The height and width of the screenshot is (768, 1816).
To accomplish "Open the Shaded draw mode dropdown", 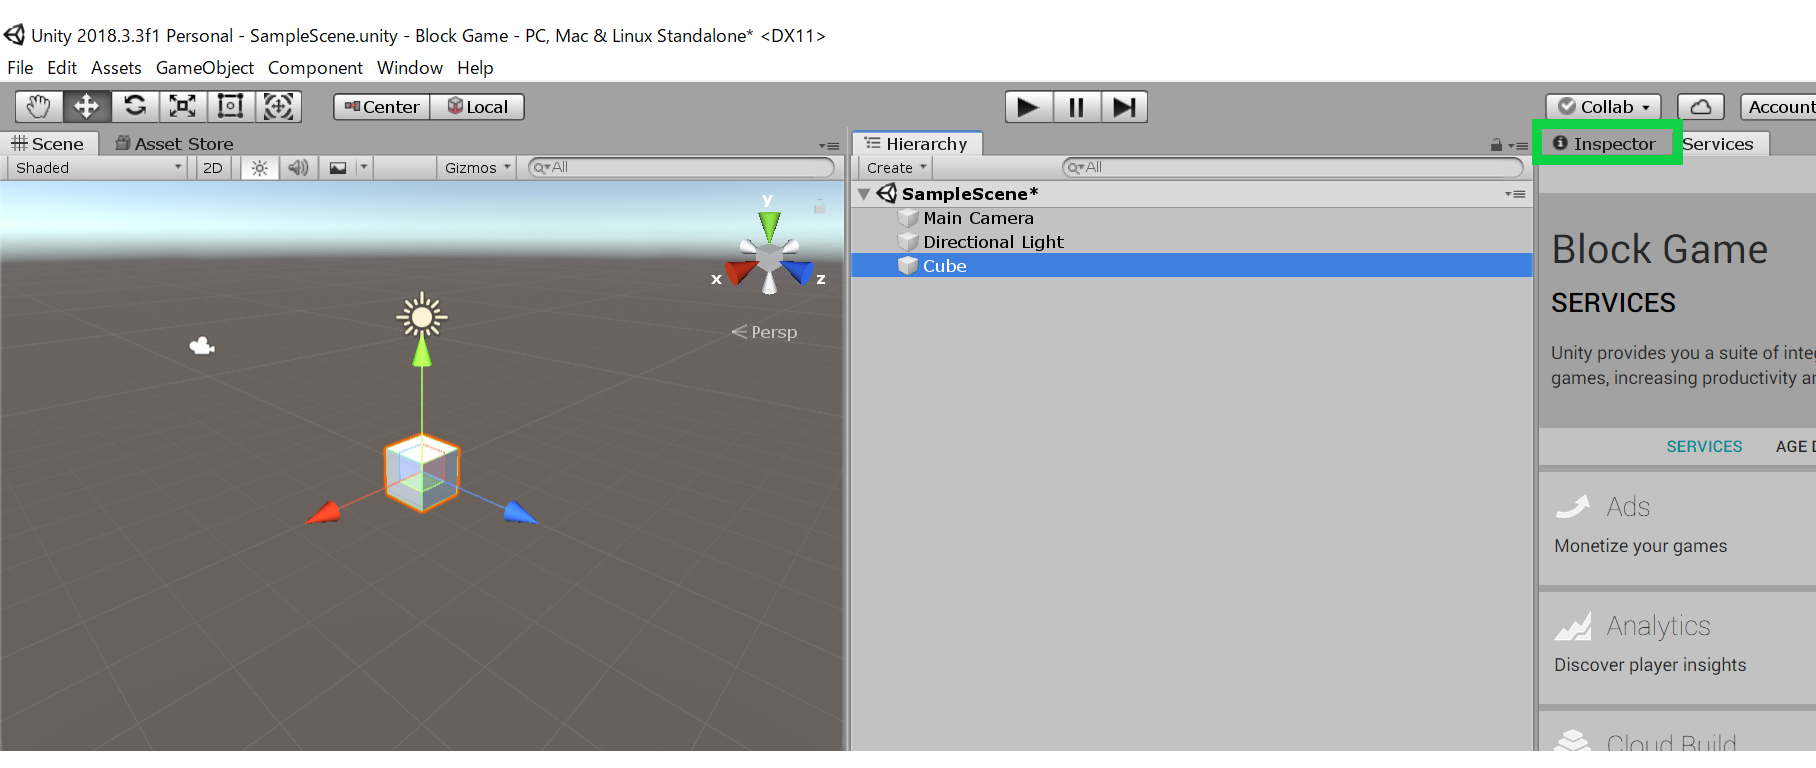I will click(98, 168).
